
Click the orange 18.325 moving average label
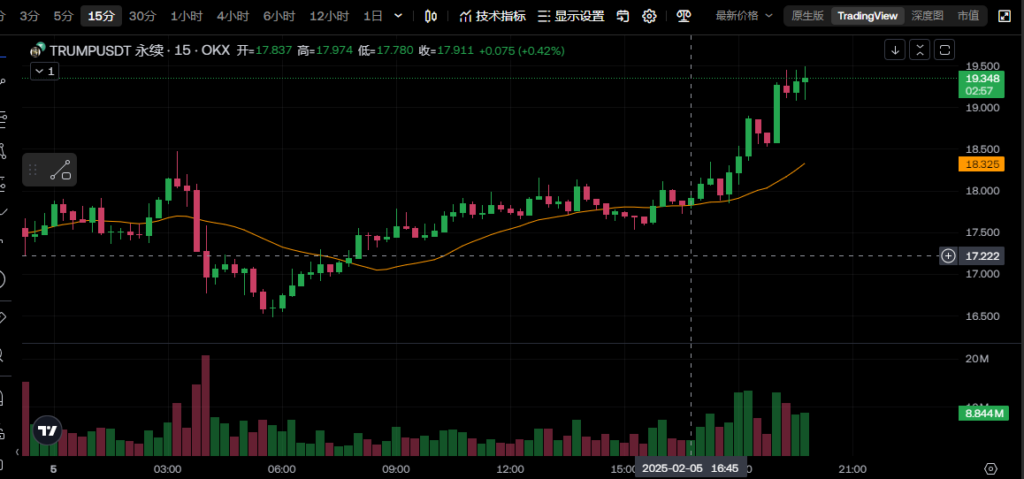click(979, 164)
